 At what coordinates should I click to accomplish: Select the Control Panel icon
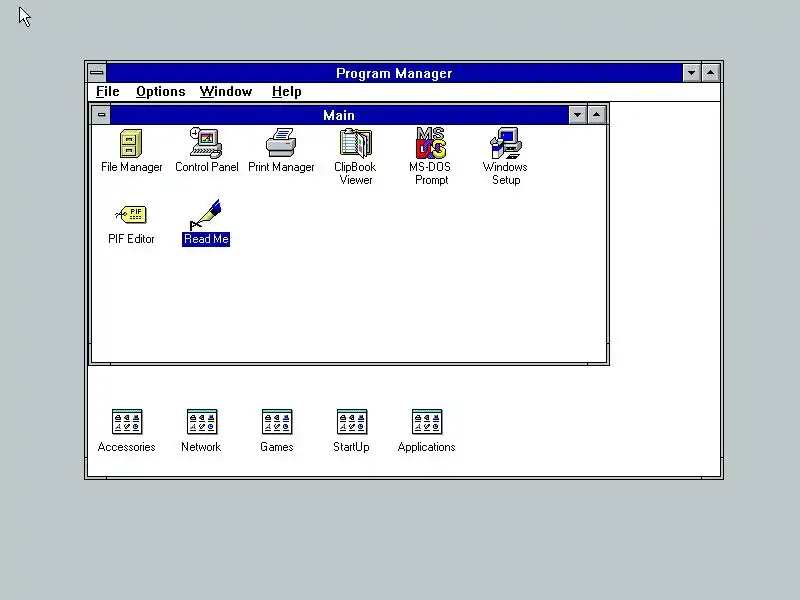tap(206, 143)
